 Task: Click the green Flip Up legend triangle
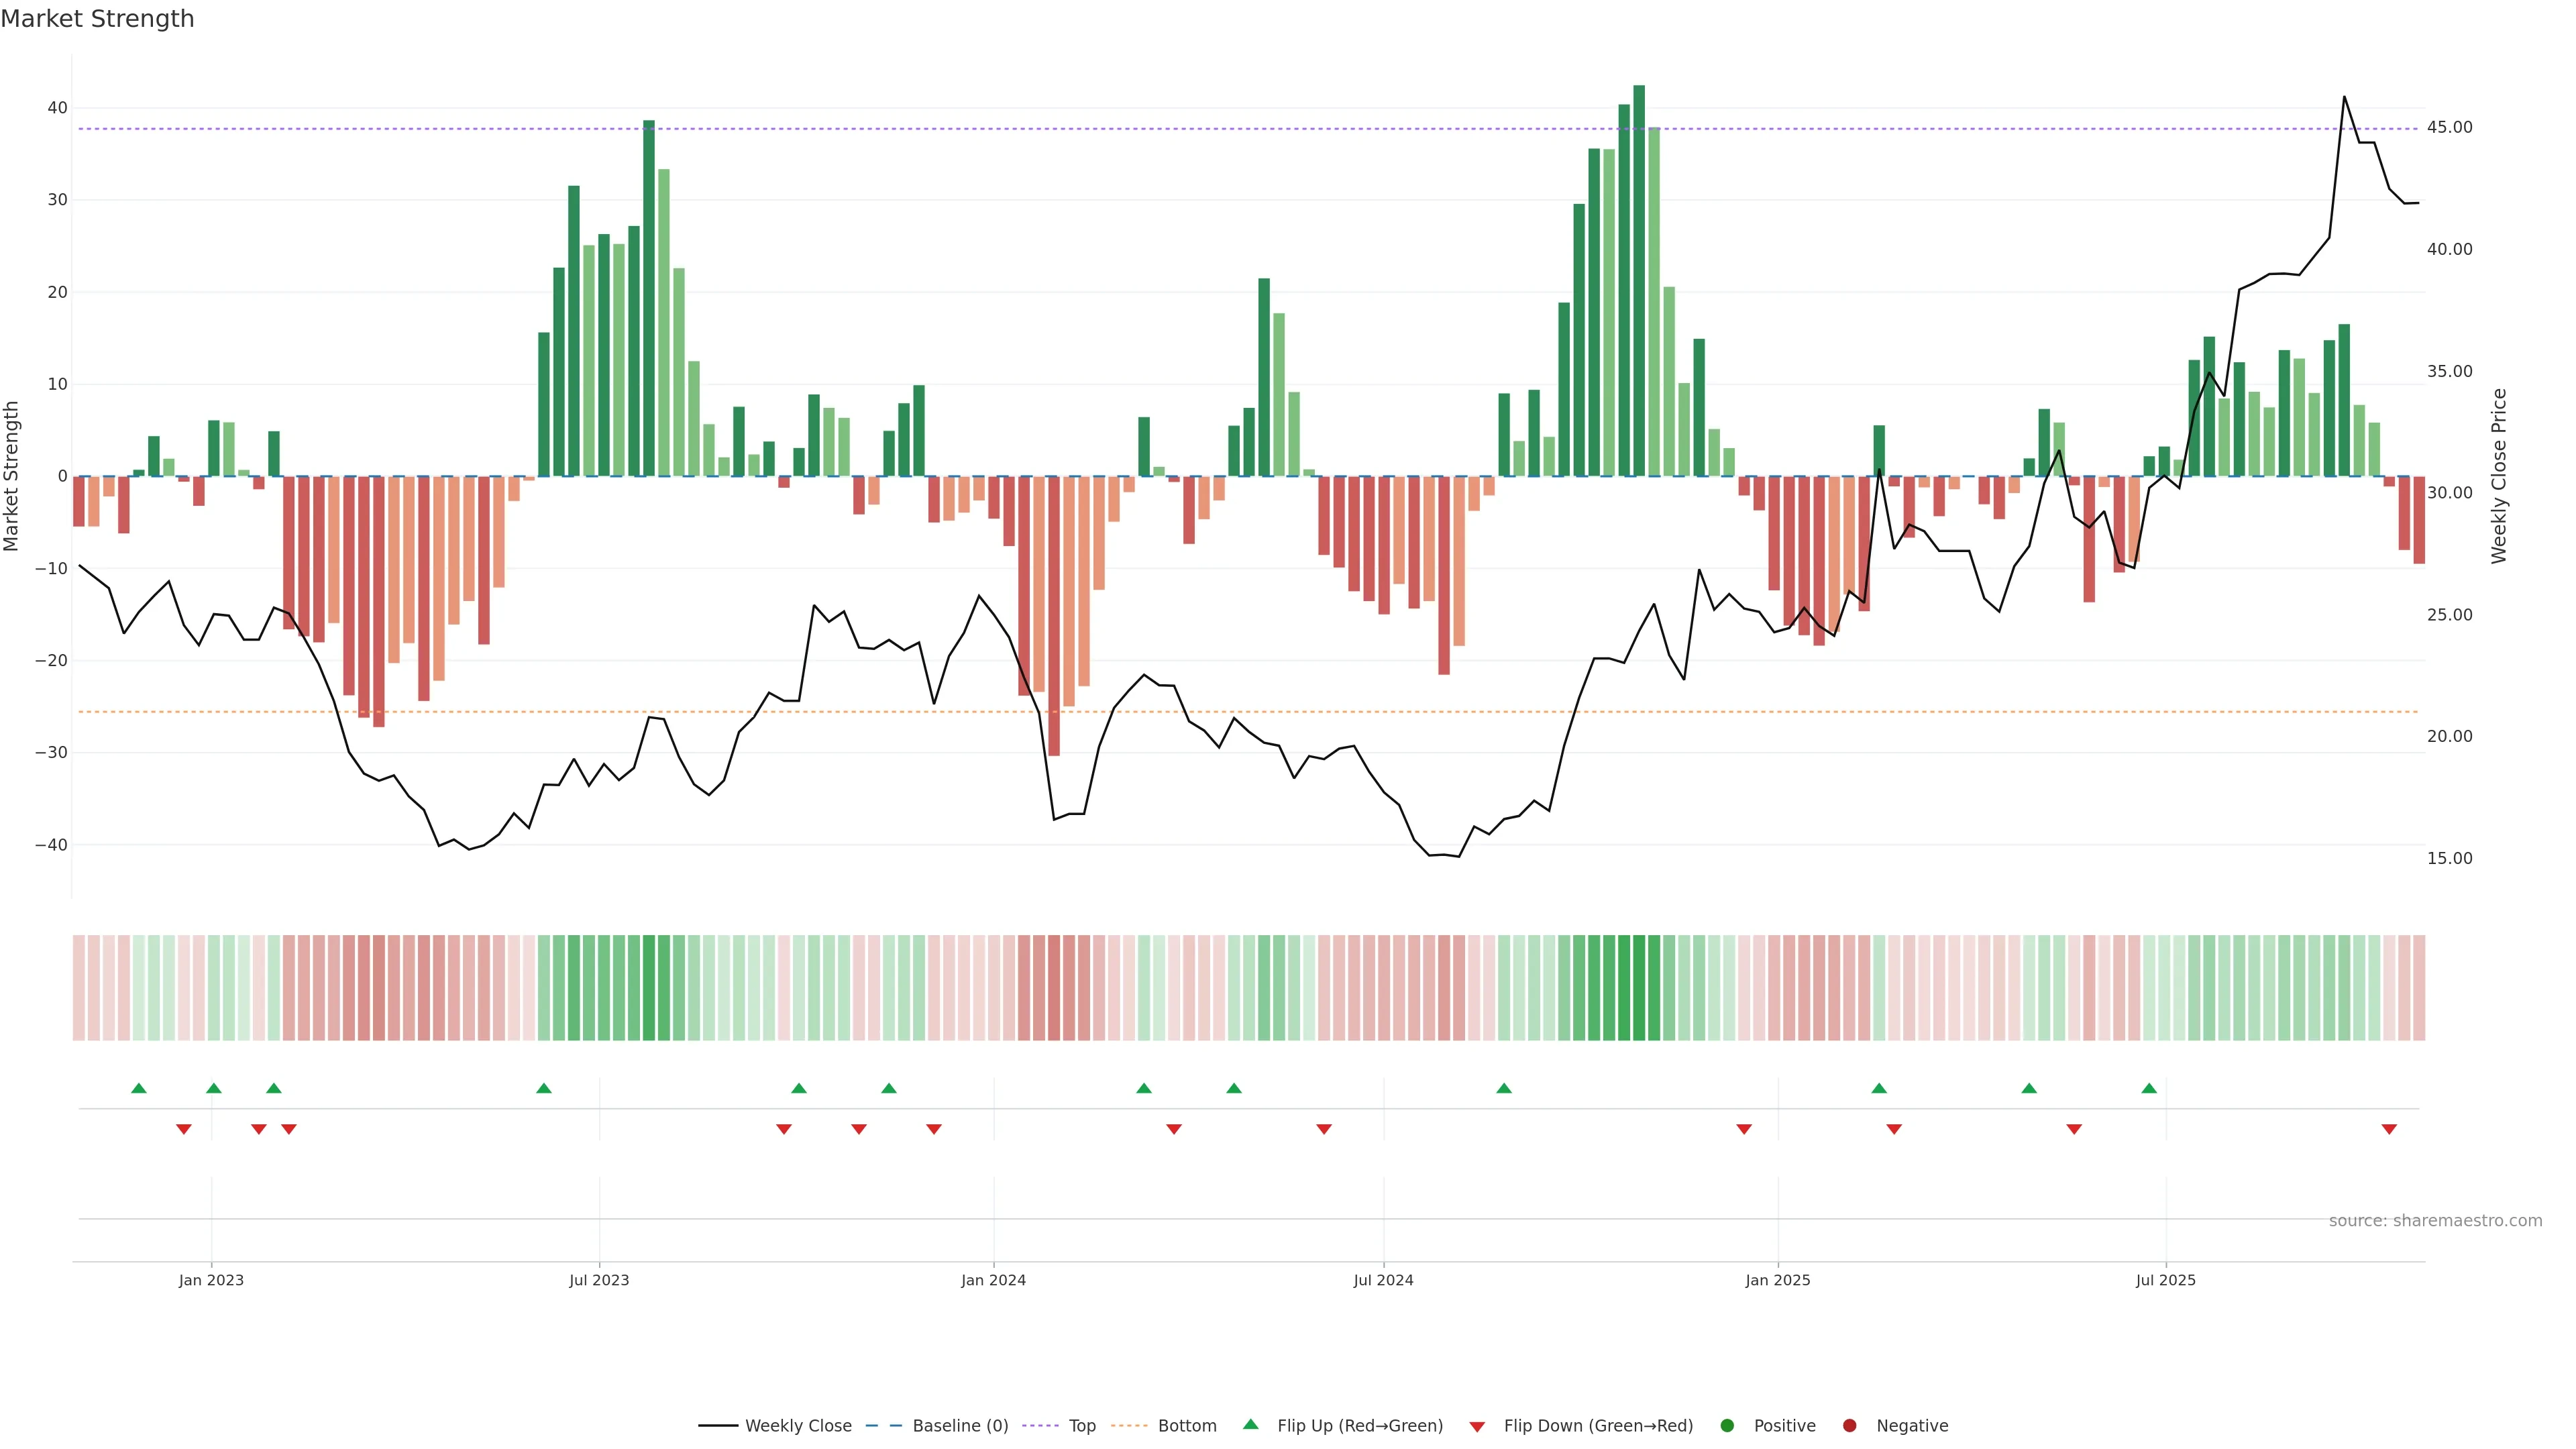tap(1250, 1425)
